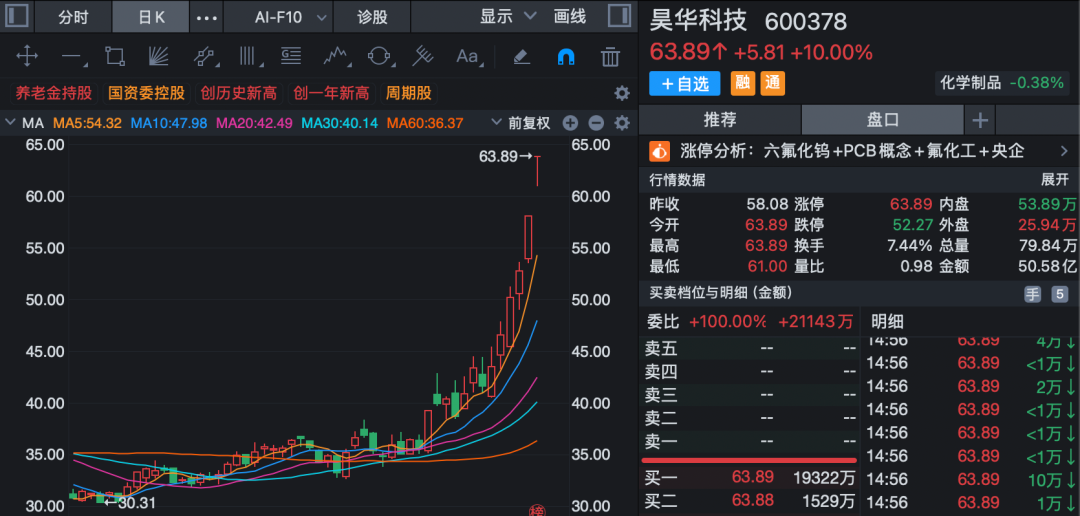1080x516 pixels.
Task: Activate the eraser drawing tool
Action: (x=522, y=56)
